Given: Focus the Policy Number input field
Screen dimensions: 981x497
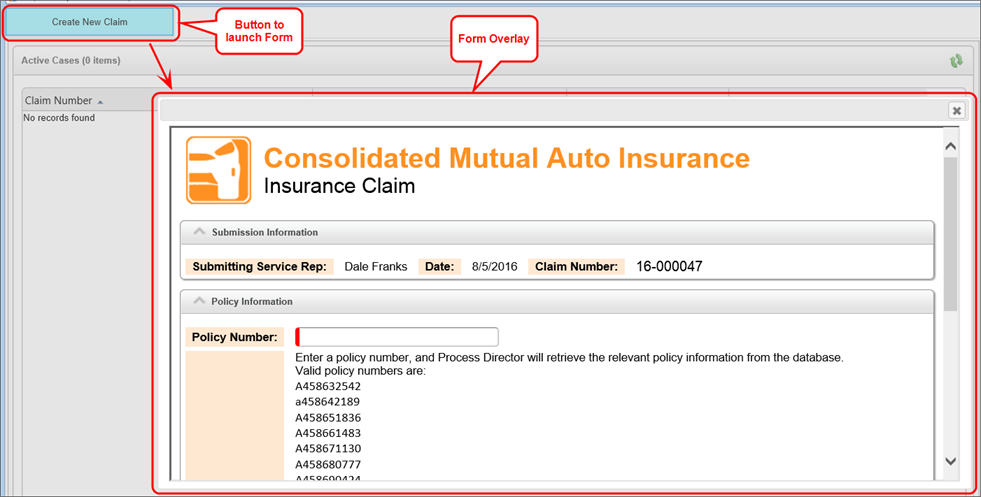Looking at the screenshot, I should [x=398, y=337].
